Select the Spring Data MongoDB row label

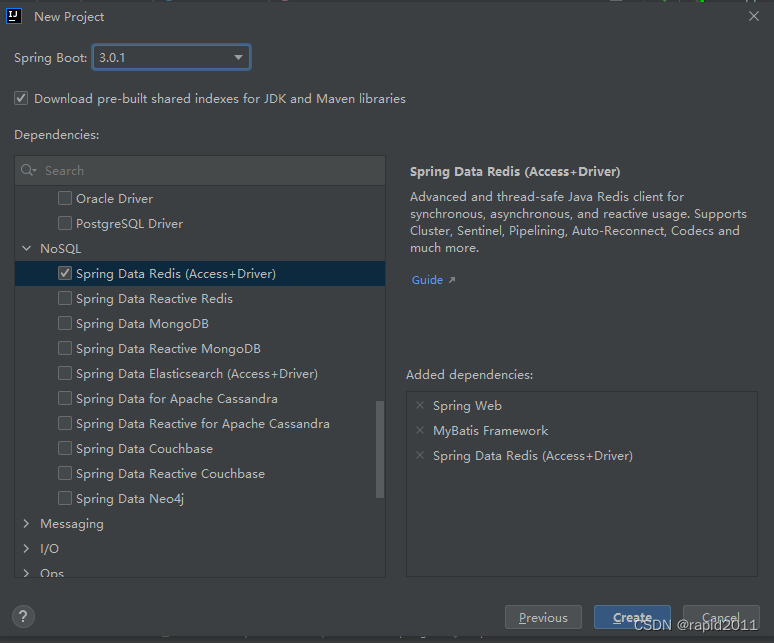tap(142, 324)
